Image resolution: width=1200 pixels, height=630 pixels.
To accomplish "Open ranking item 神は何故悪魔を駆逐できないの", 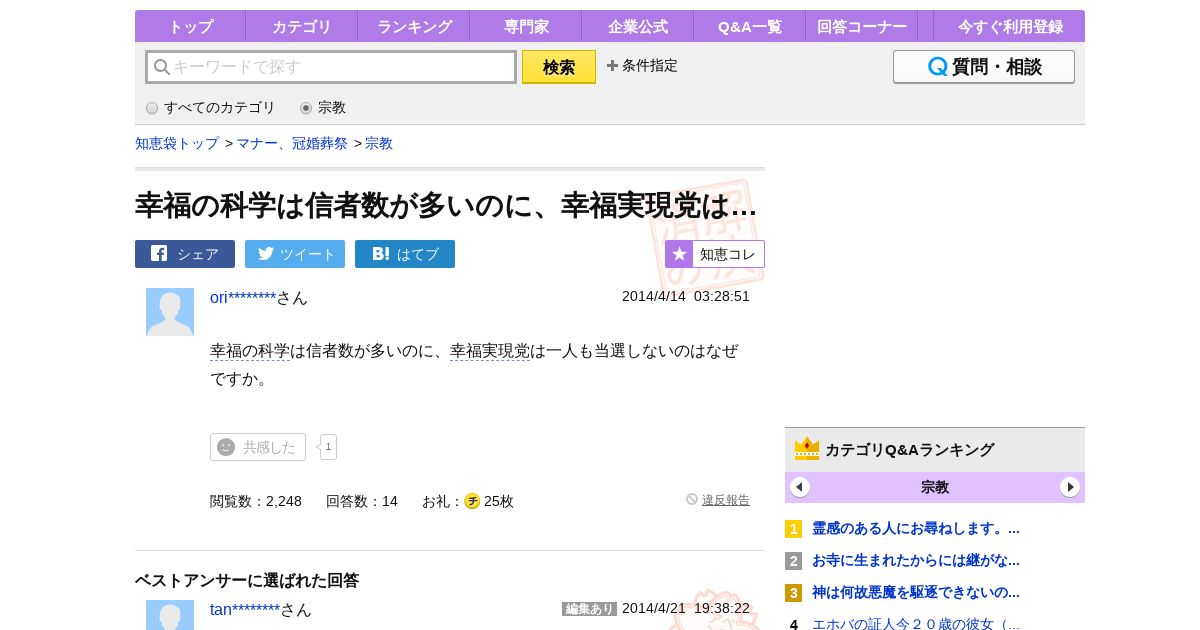I will click(916, 592).
